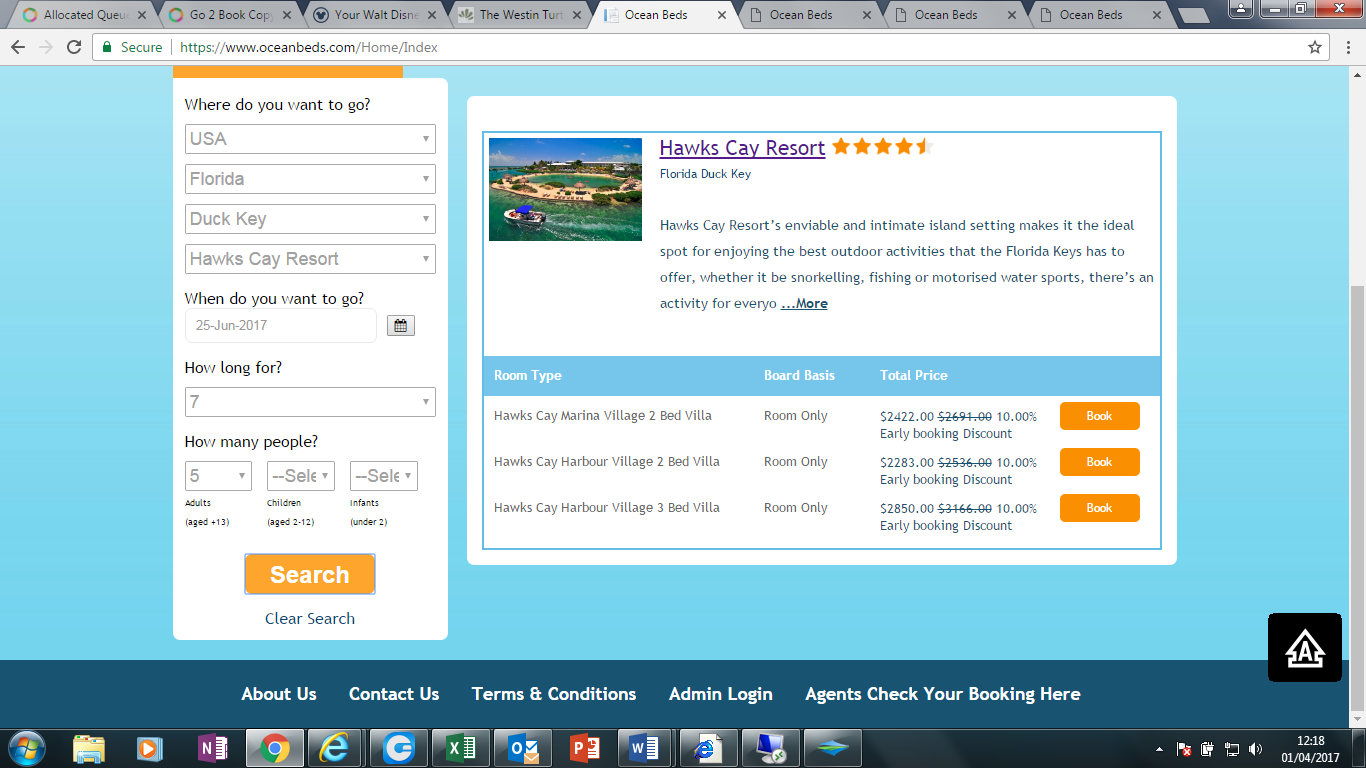Open the Hawks Cay Resort hotel dropdown

coord(310,259)
